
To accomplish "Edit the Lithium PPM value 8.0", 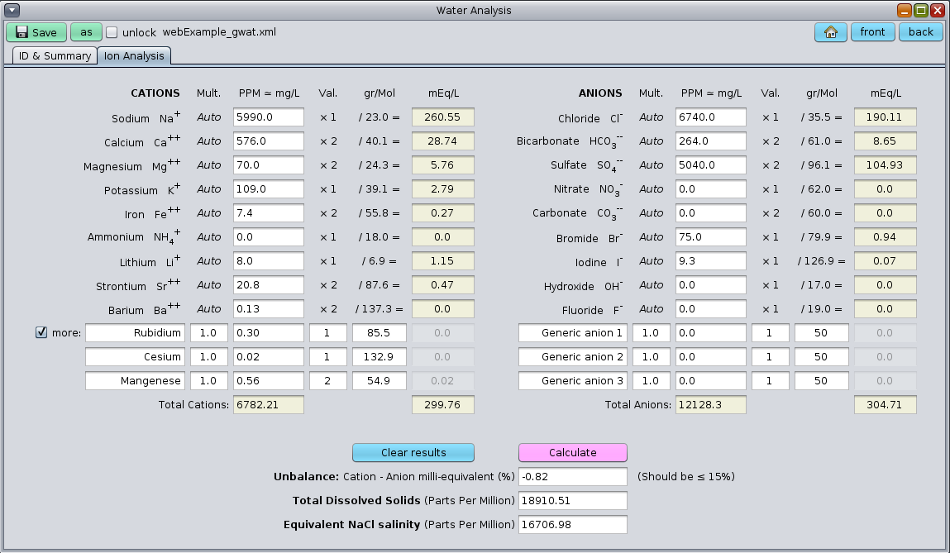I will click(x=268, y=260).
